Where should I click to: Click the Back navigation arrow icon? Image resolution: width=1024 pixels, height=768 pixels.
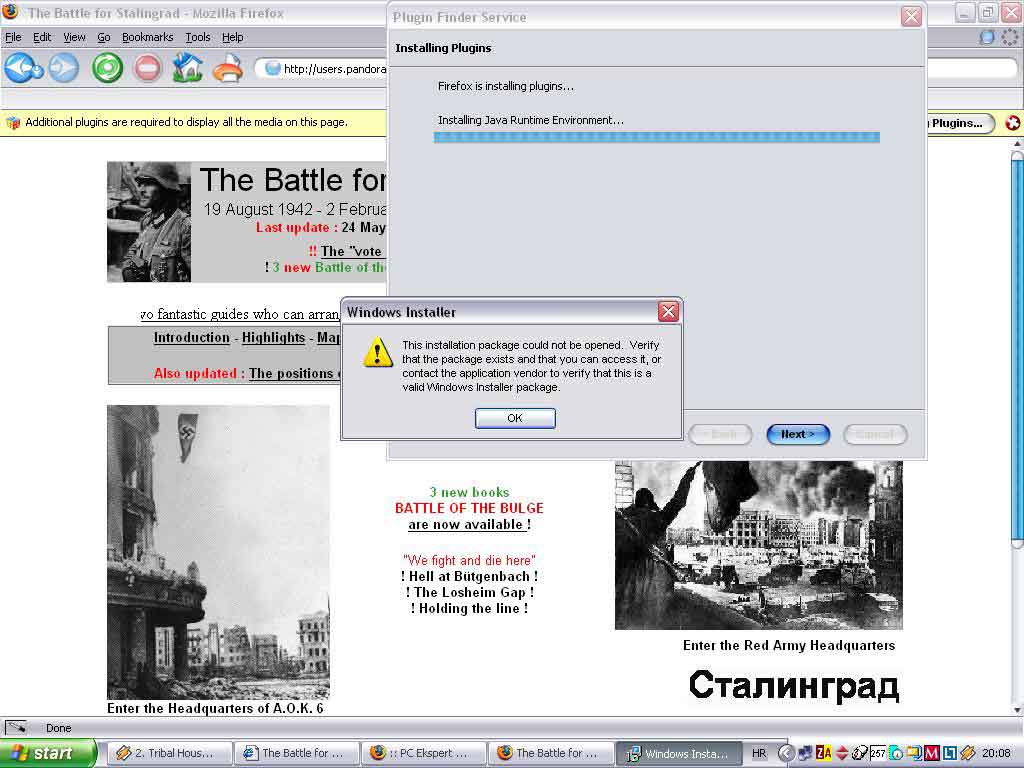coord(22,68)
